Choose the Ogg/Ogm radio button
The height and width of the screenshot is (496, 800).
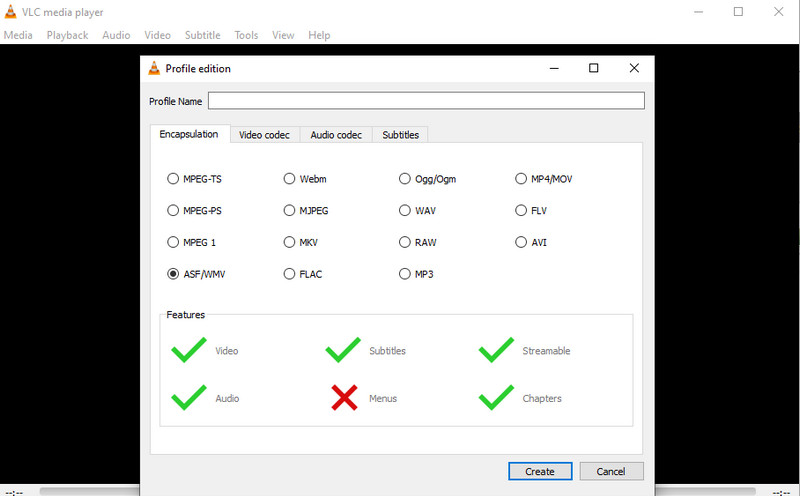click(x=405, y=179)
